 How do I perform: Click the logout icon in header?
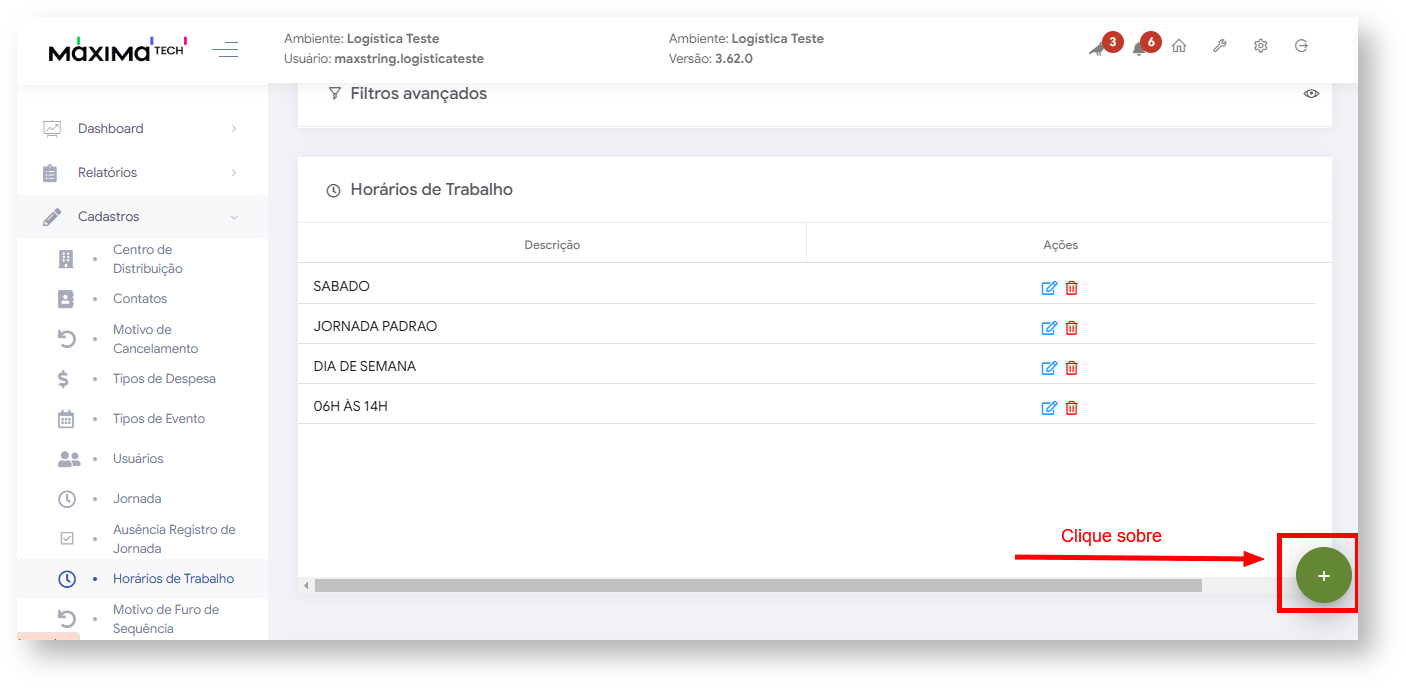(1301, 46)
